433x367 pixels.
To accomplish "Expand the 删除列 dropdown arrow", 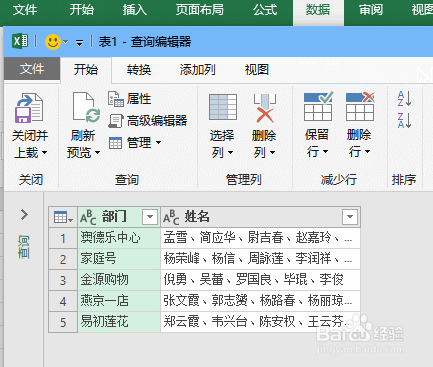I will click(x=273, y=153).
